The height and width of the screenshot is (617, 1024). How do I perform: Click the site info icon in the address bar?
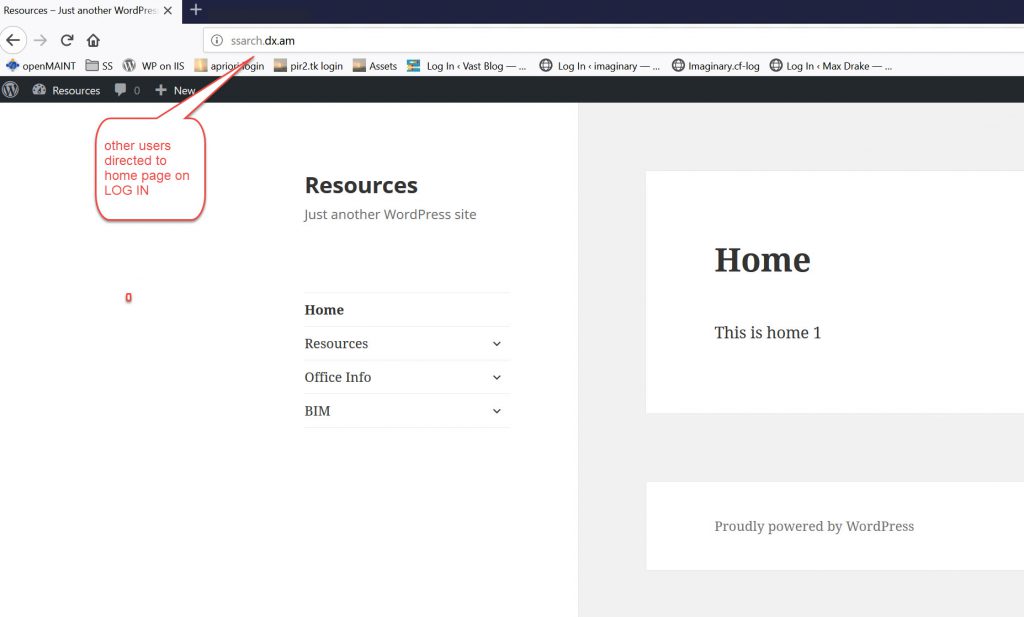(216, 41)
